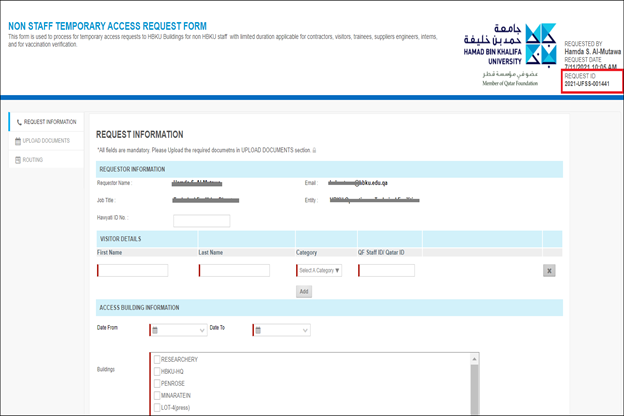Click the QF Staff ID/Qatar ID field
Image resolution: width=624 pixels, height=416 pixels.
click(386, 271)
